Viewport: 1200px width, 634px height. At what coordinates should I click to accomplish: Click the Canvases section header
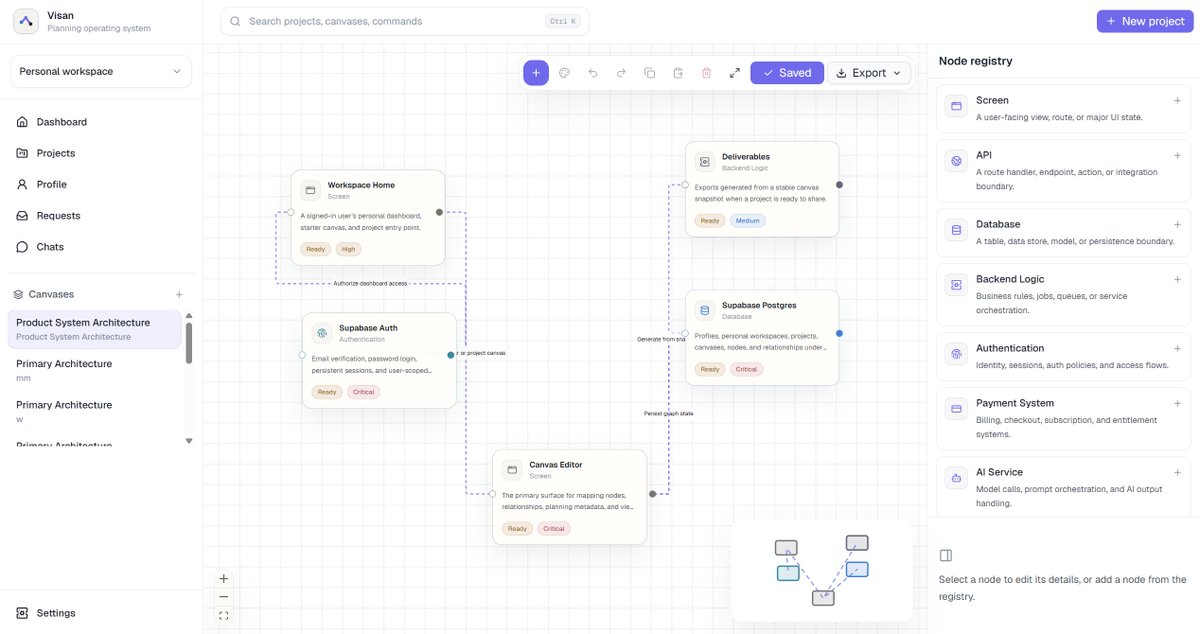[x=51, y=294]
